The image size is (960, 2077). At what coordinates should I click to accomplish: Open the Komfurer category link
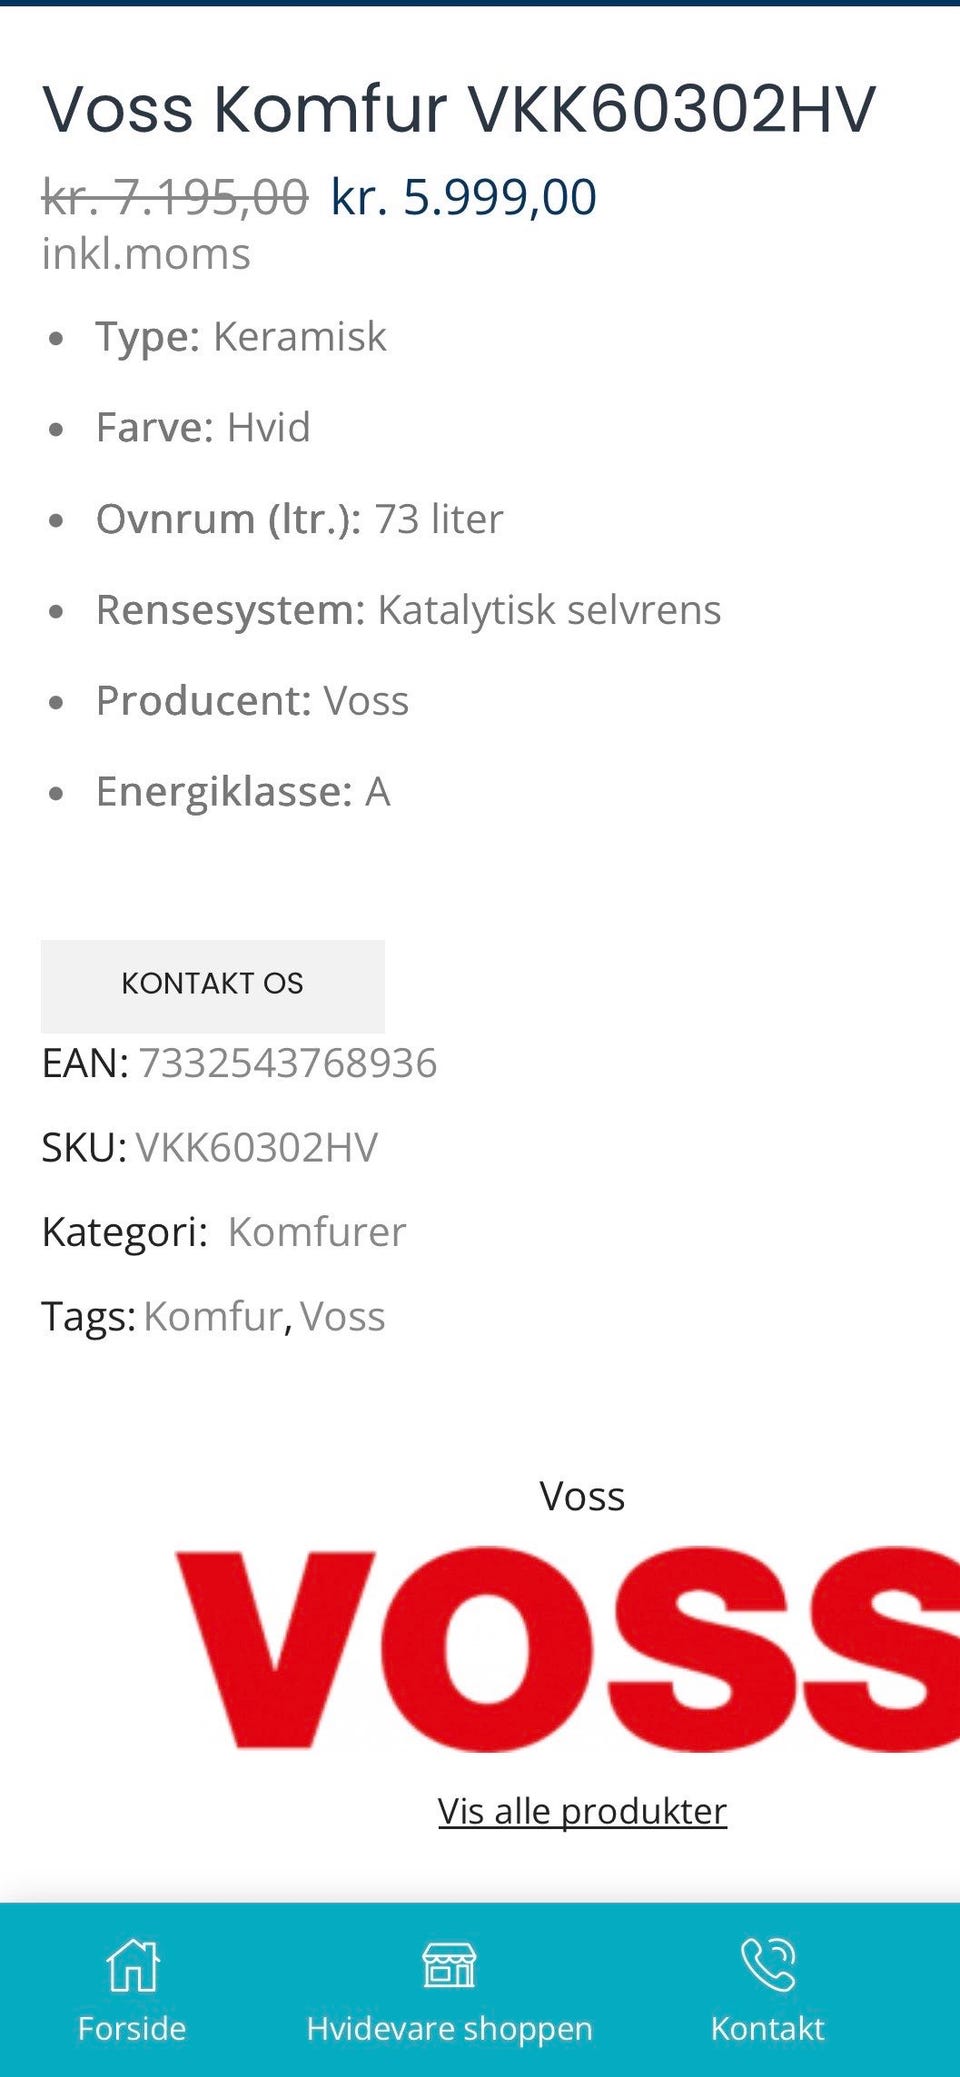pyautogui.click(x=316, y=1232)
